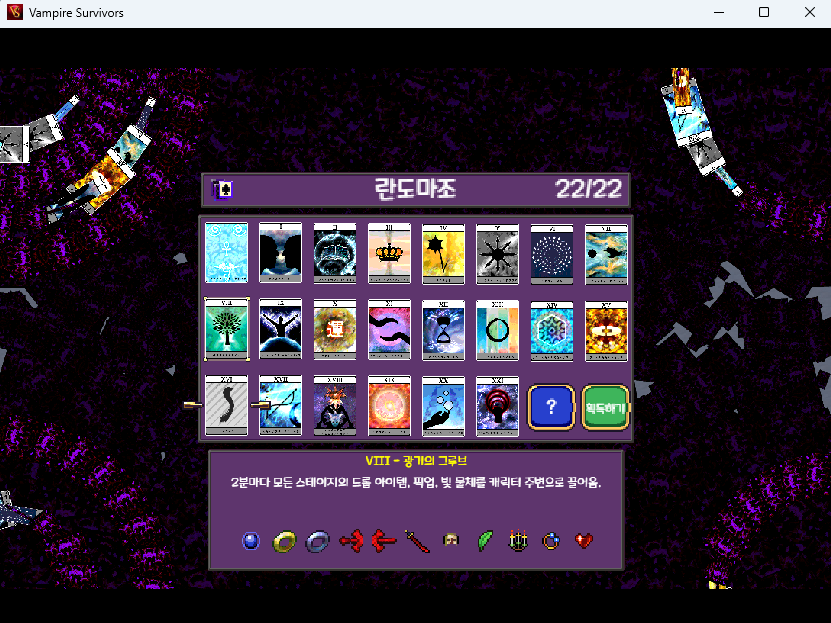The image size is (831, 623).
Task: Choose arcana card VII with the blue-orange clouds
Action: [606, 254]
